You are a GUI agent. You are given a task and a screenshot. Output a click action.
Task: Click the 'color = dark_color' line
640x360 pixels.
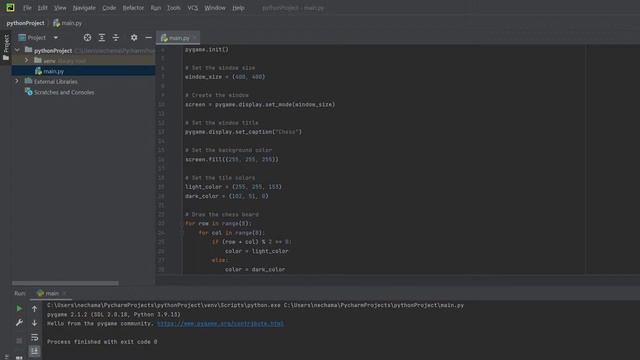[255, 270]
